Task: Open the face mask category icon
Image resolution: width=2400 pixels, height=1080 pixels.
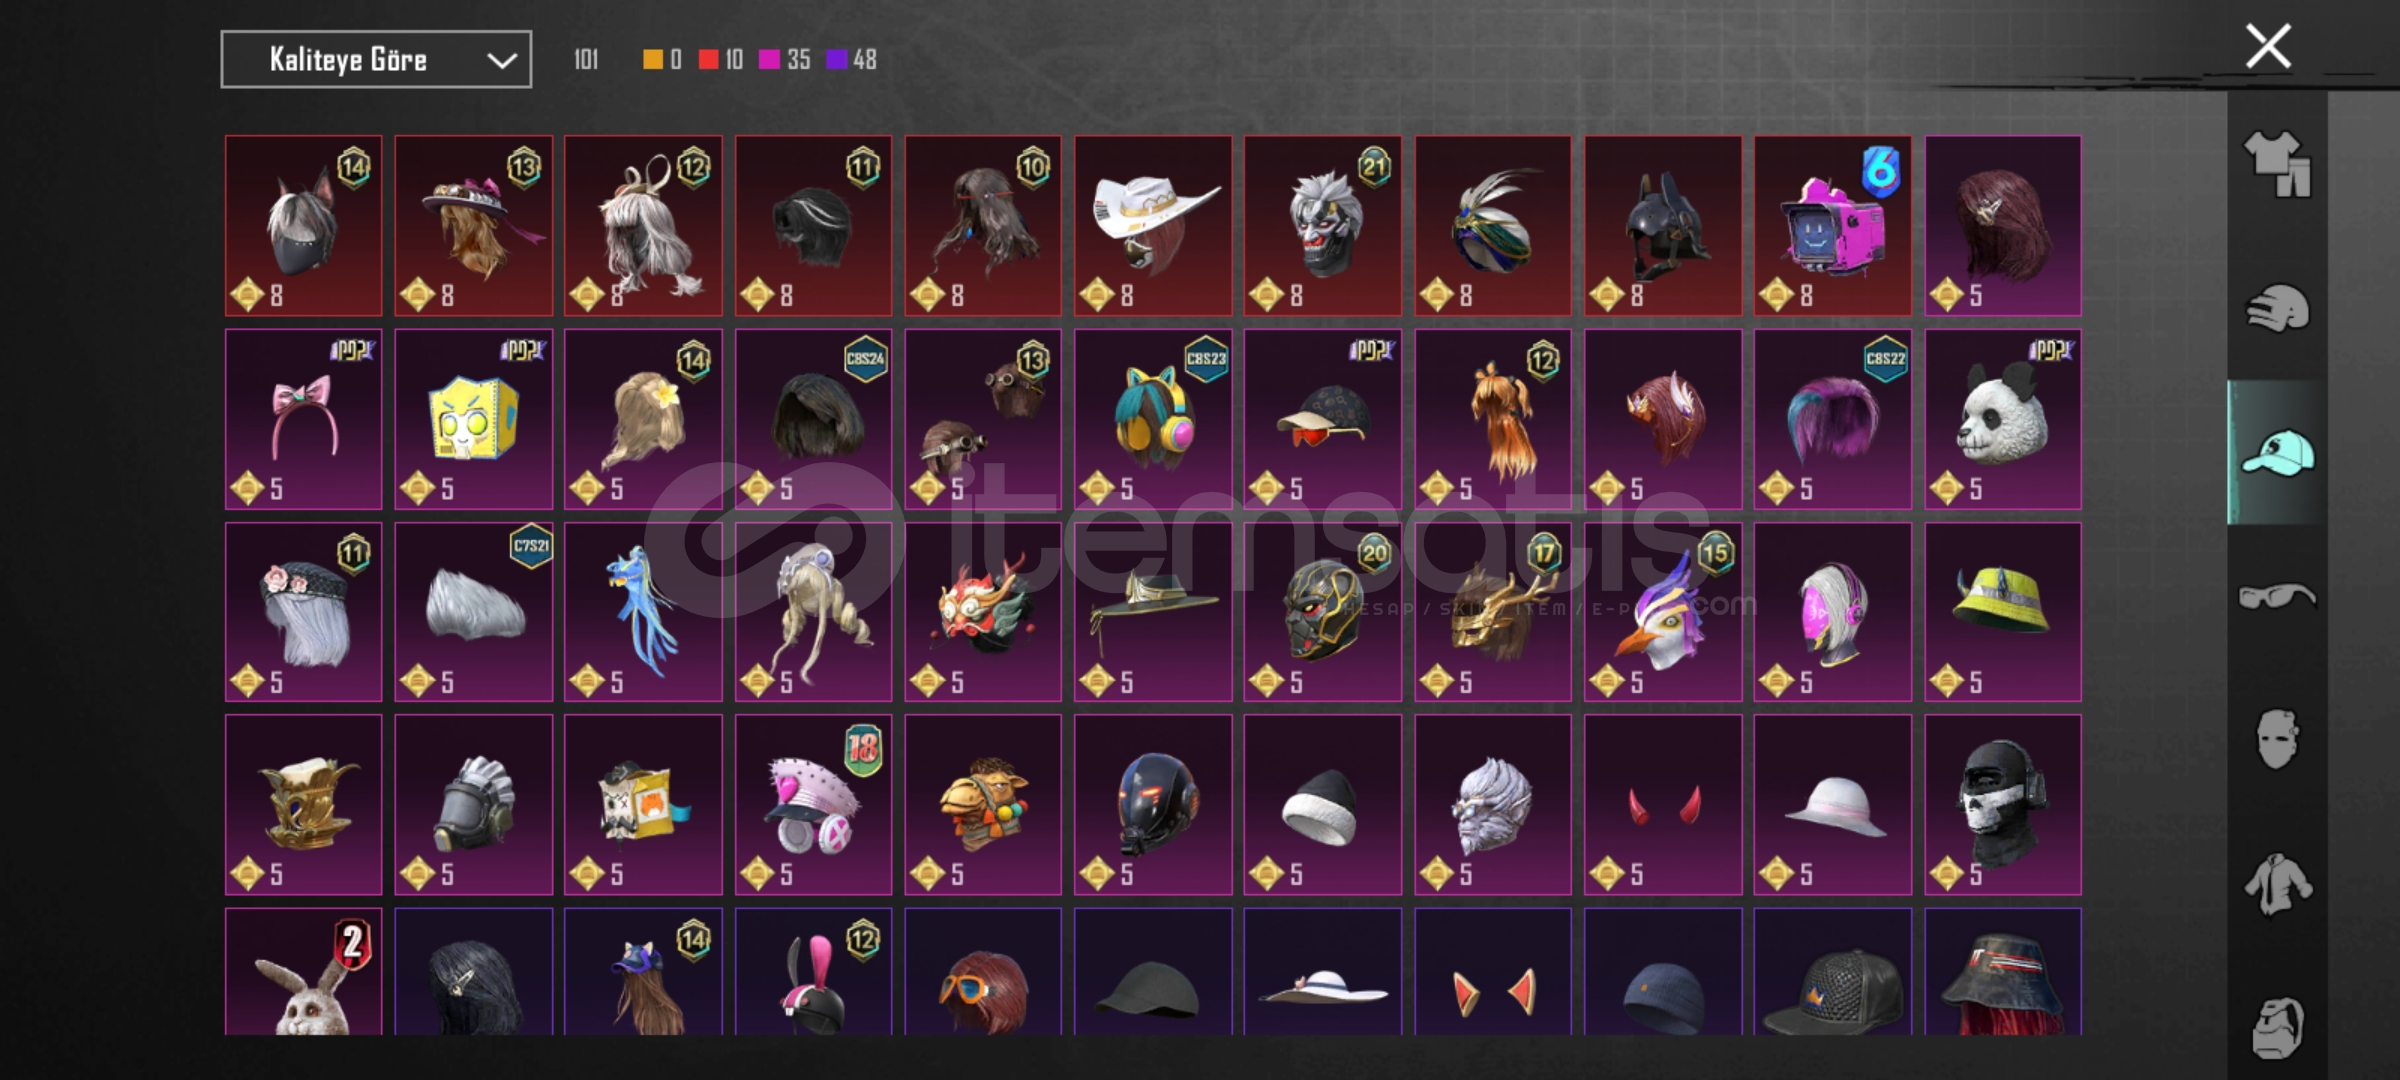Action: [x=2277, y=740]
